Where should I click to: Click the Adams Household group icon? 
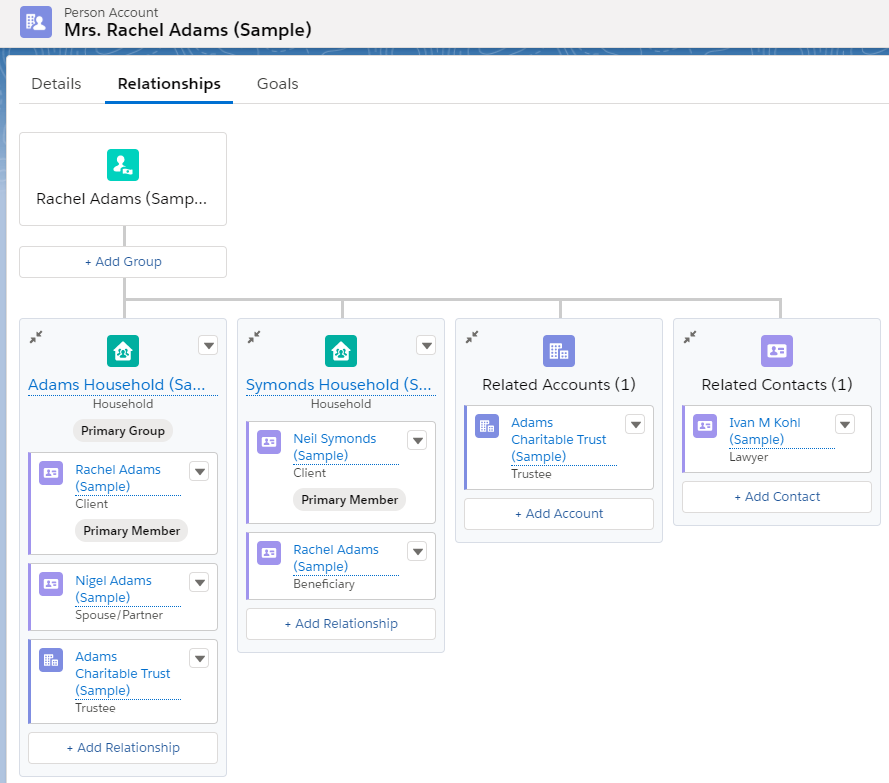(123, 351)
